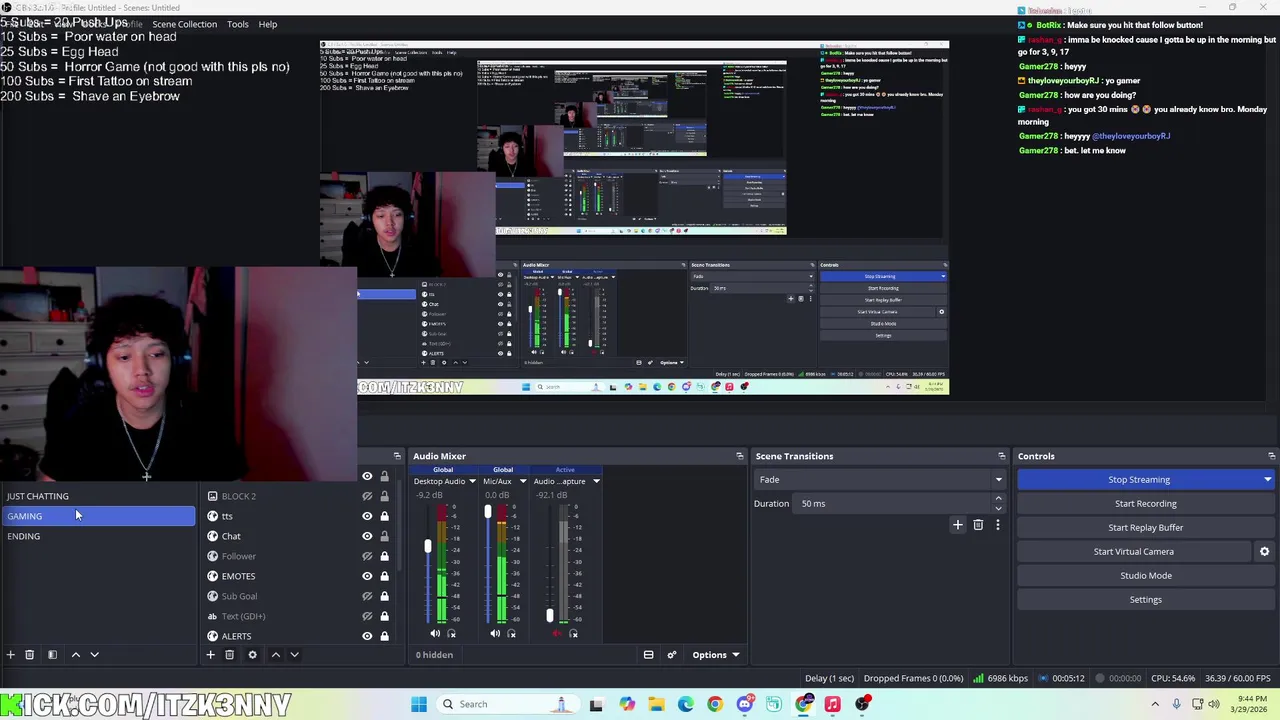Add a scene transition with plus icon
Viewport: 1280px width, 720px height.
tap(957, 525)
